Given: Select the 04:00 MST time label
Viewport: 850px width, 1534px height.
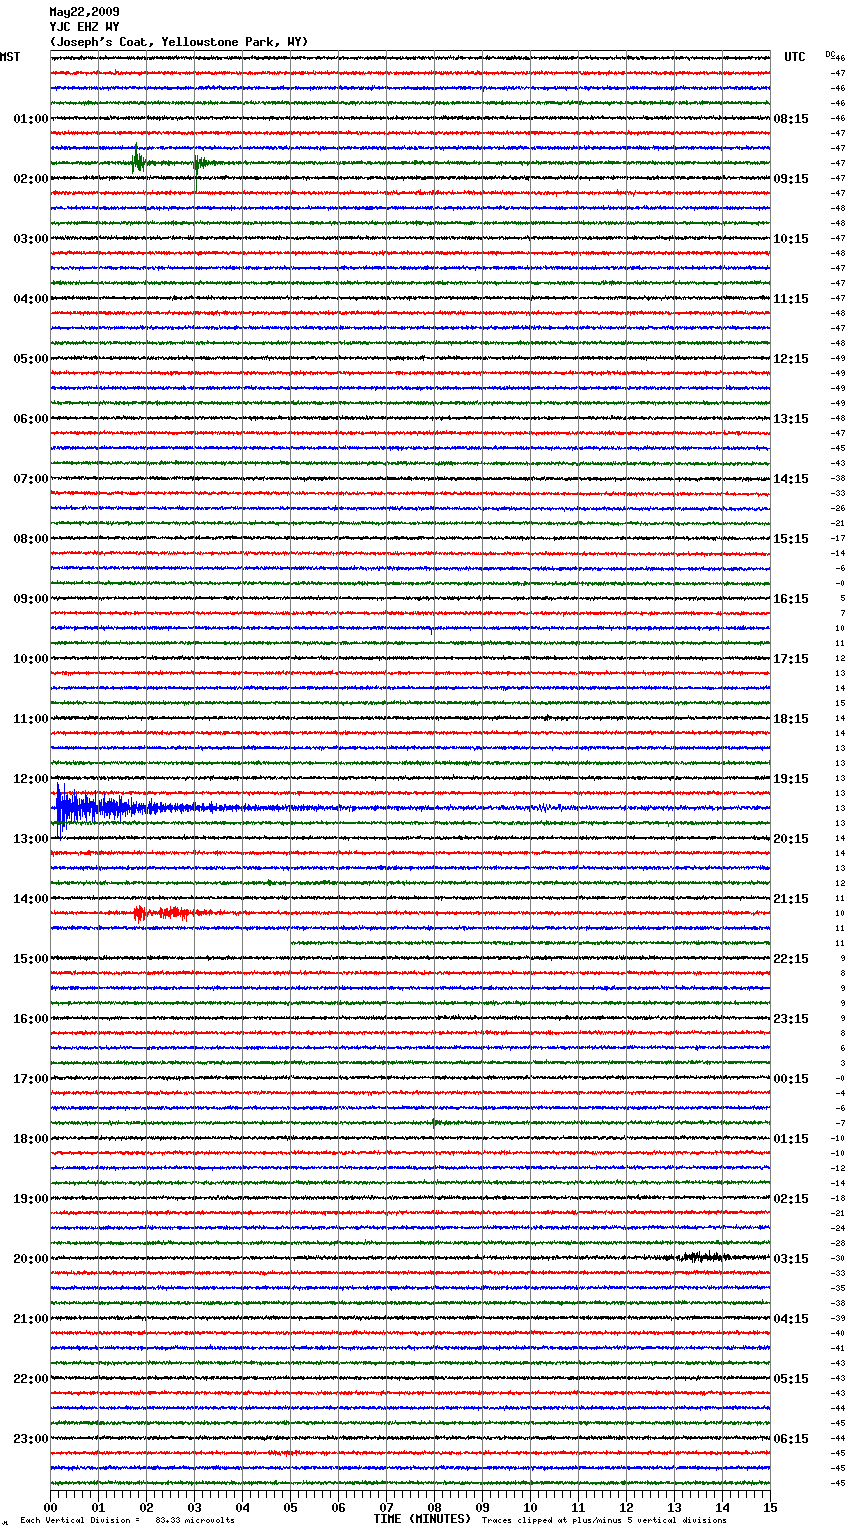Looking at the screenshot, I should (31, 299).
